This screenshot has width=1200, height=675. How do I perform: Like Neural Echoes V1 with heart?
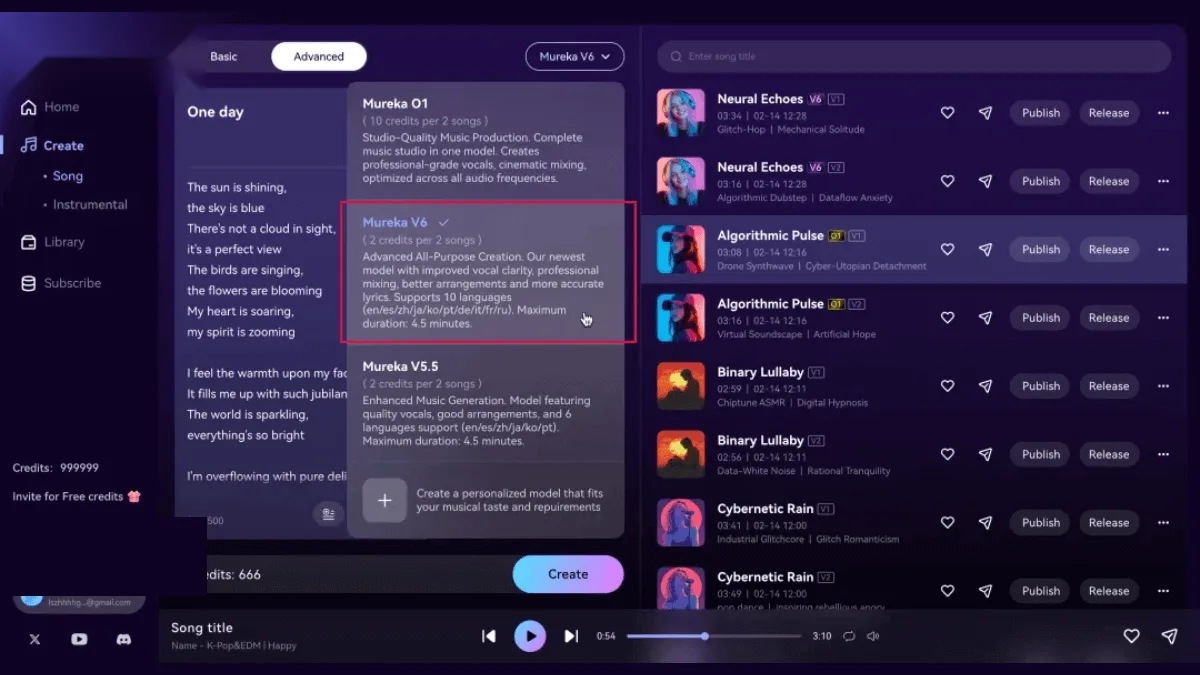click(x=947, y=113)
